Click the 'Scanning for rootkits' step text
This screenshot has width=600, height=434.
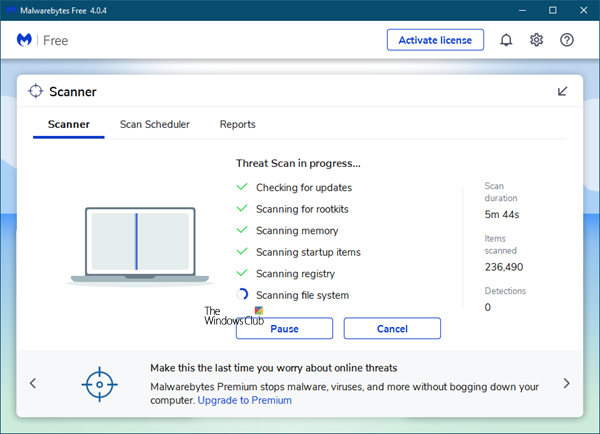[x=302, y=209]
